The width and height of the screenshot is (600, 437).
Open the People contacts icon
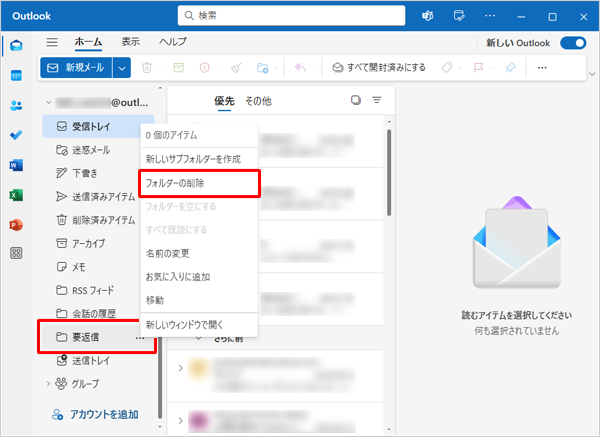16,105
